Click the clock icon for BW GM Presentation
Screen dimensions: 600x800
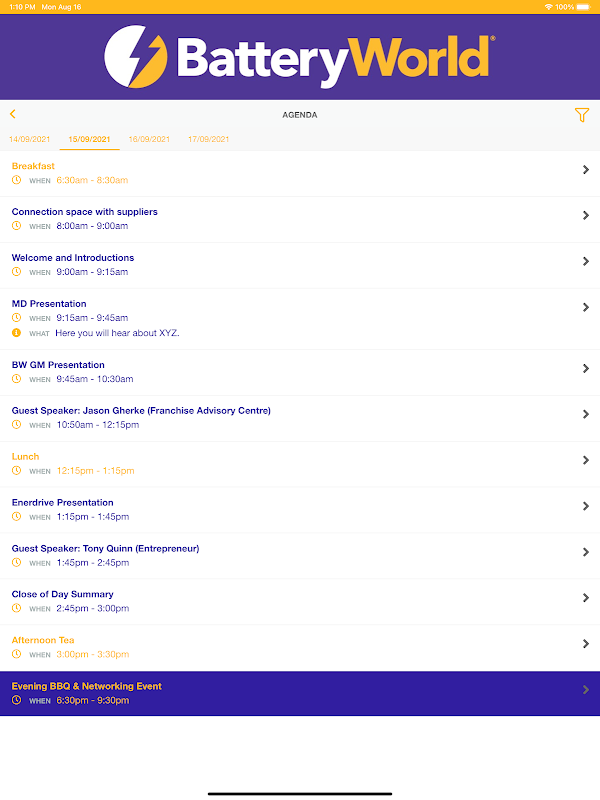click(16, 379)
